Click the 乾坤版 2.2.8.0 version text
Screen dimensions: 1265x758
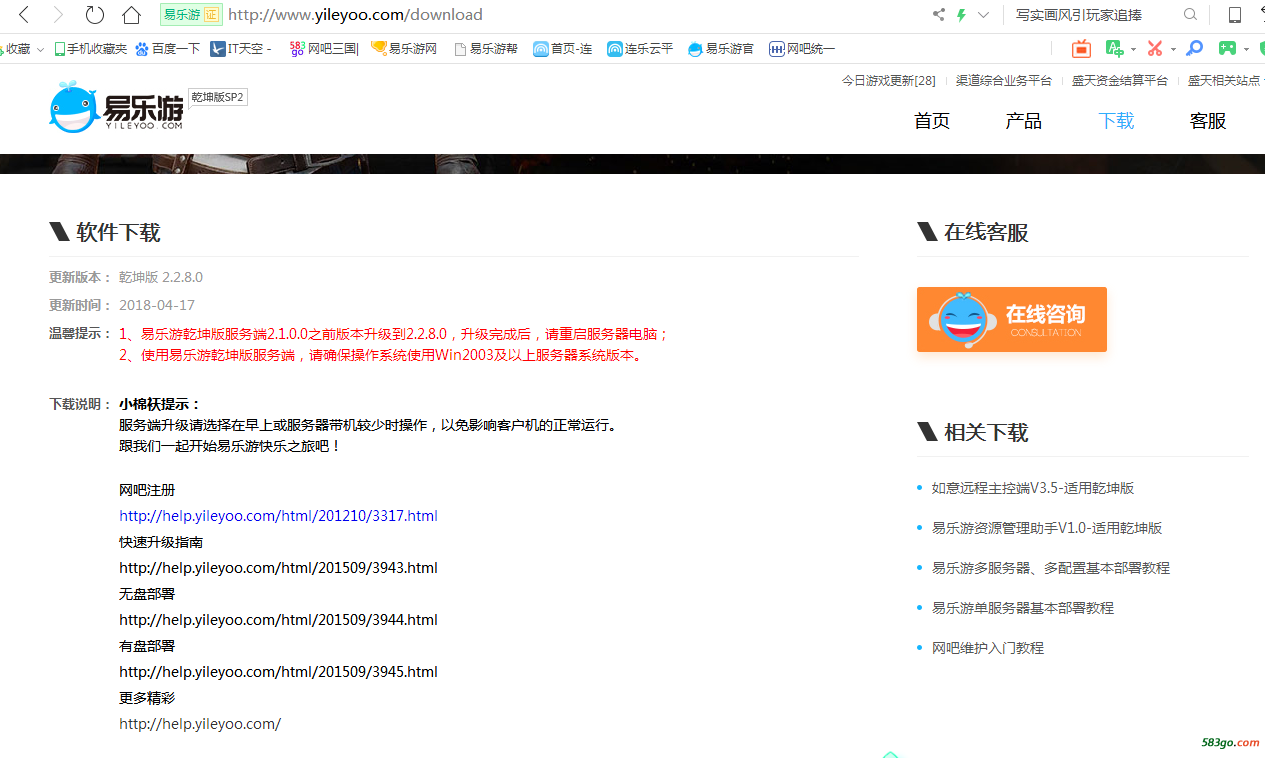[161, 277]
